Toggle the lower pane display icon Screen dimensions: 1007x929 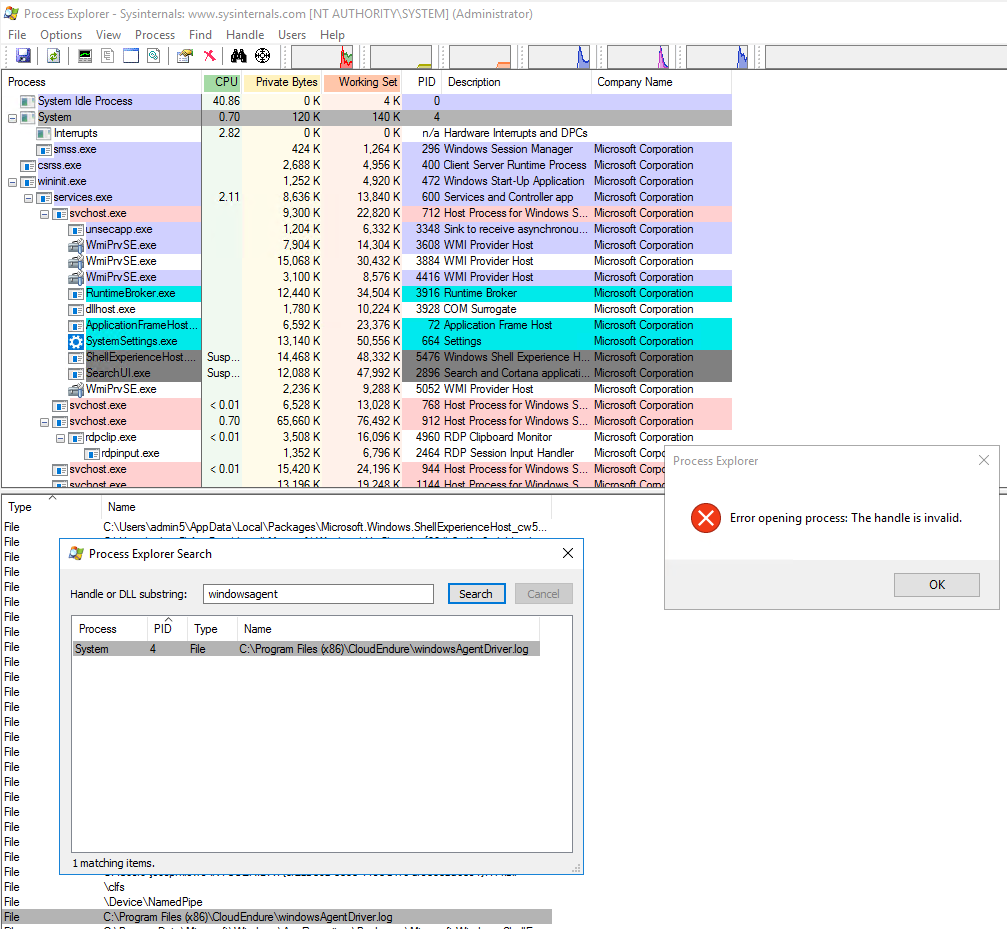coord(131,56)
